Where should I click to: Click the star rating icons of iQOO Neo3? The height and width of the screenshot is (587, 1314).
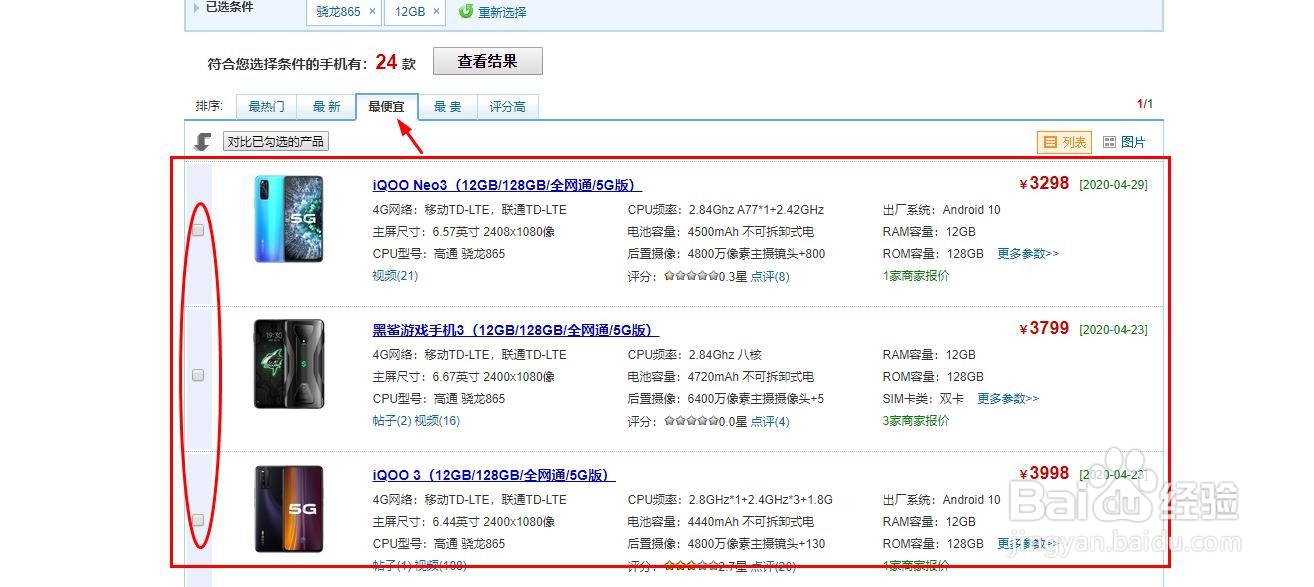pos(690,276)
